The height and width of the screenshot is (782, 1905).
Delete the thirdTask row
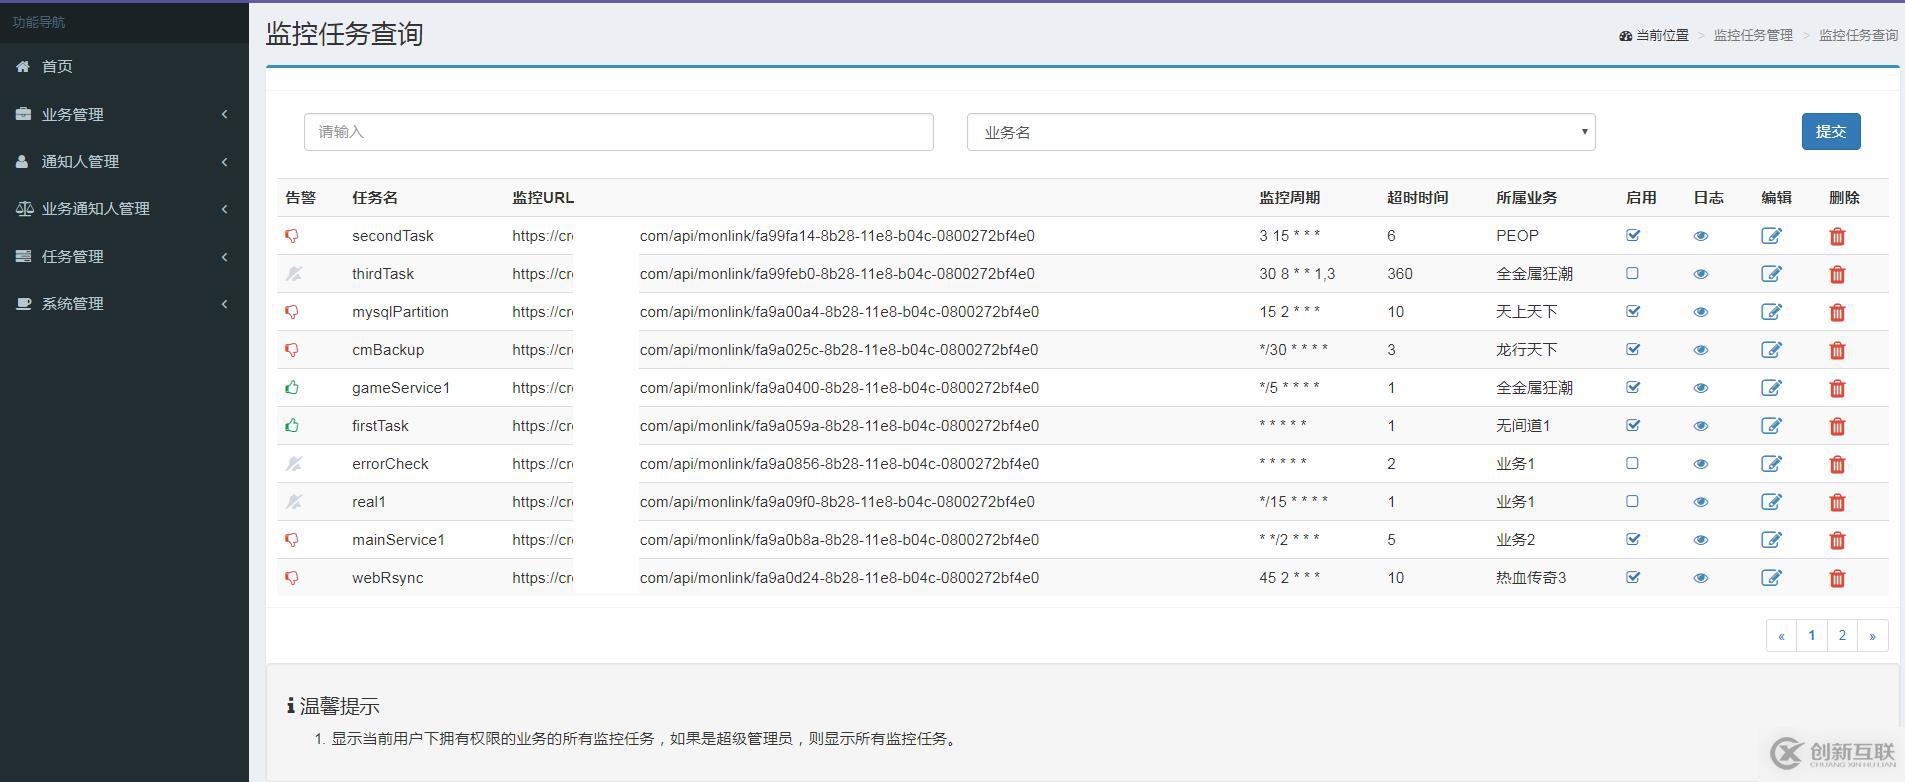[x=1837, y=274]
